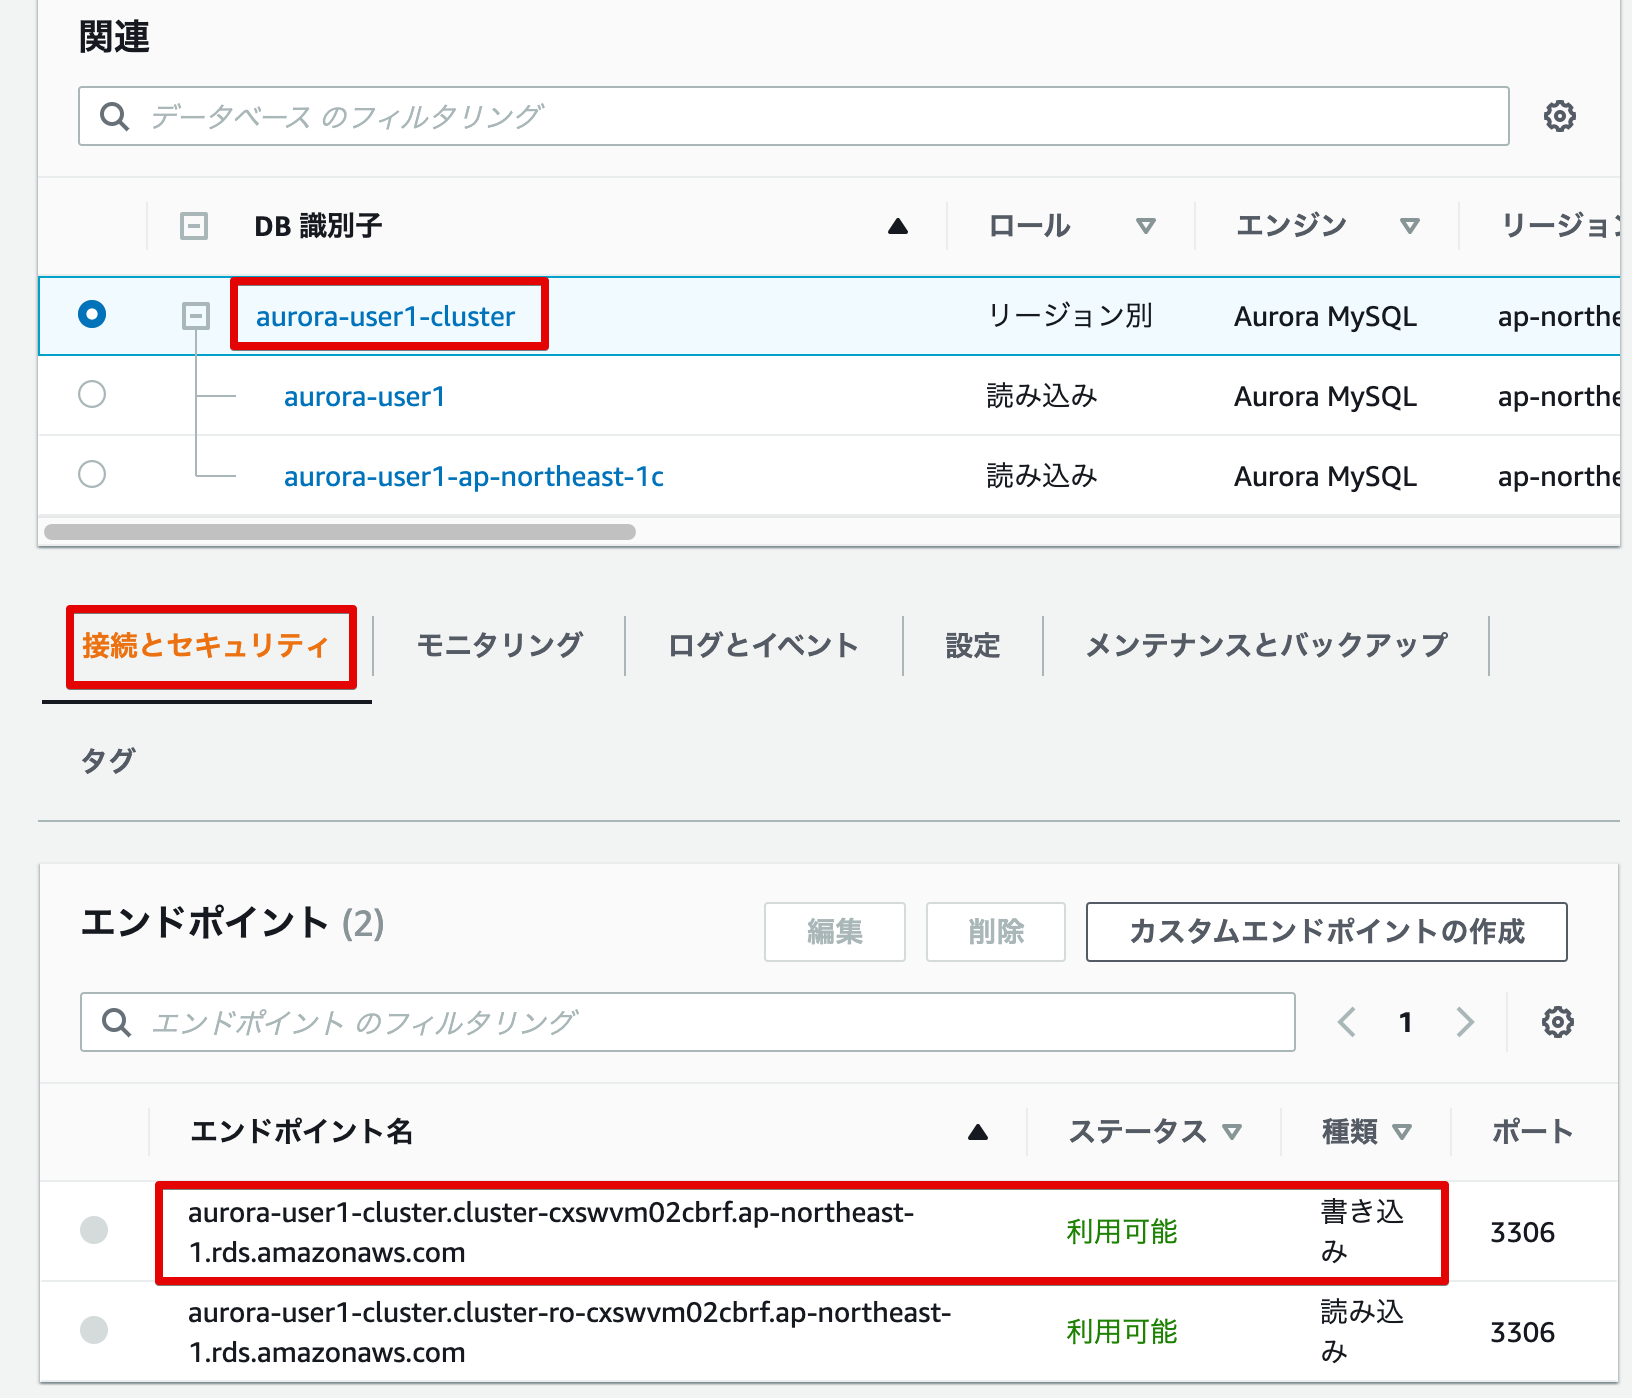Click 利用可能 status of cluster-ro endpoint
This screenshot has width=1632, height=1398.
(x=1122, y=1332)
